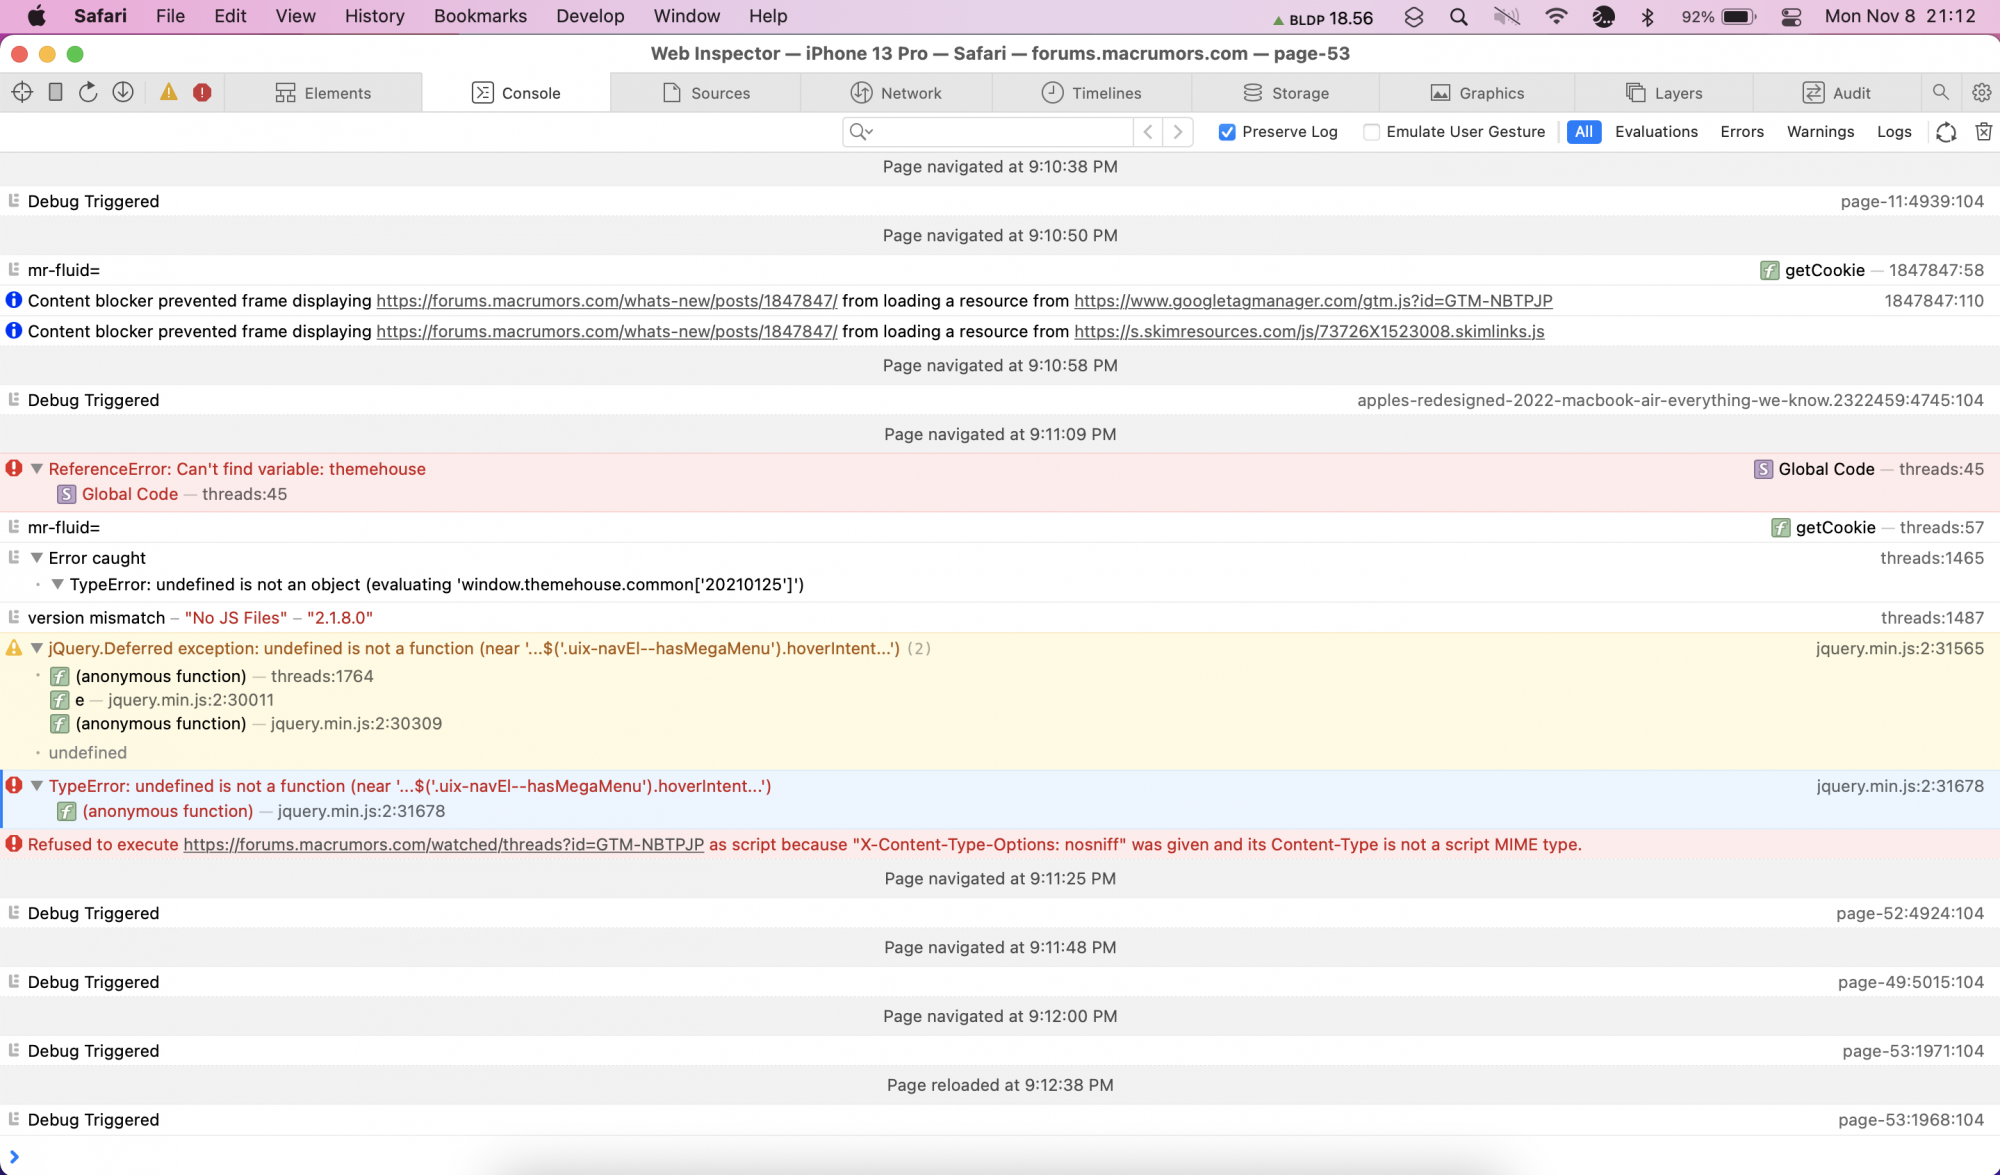Uncheck the Preserve Log checkbox
This screenshot has height=1175, width=2000.
1227,132
